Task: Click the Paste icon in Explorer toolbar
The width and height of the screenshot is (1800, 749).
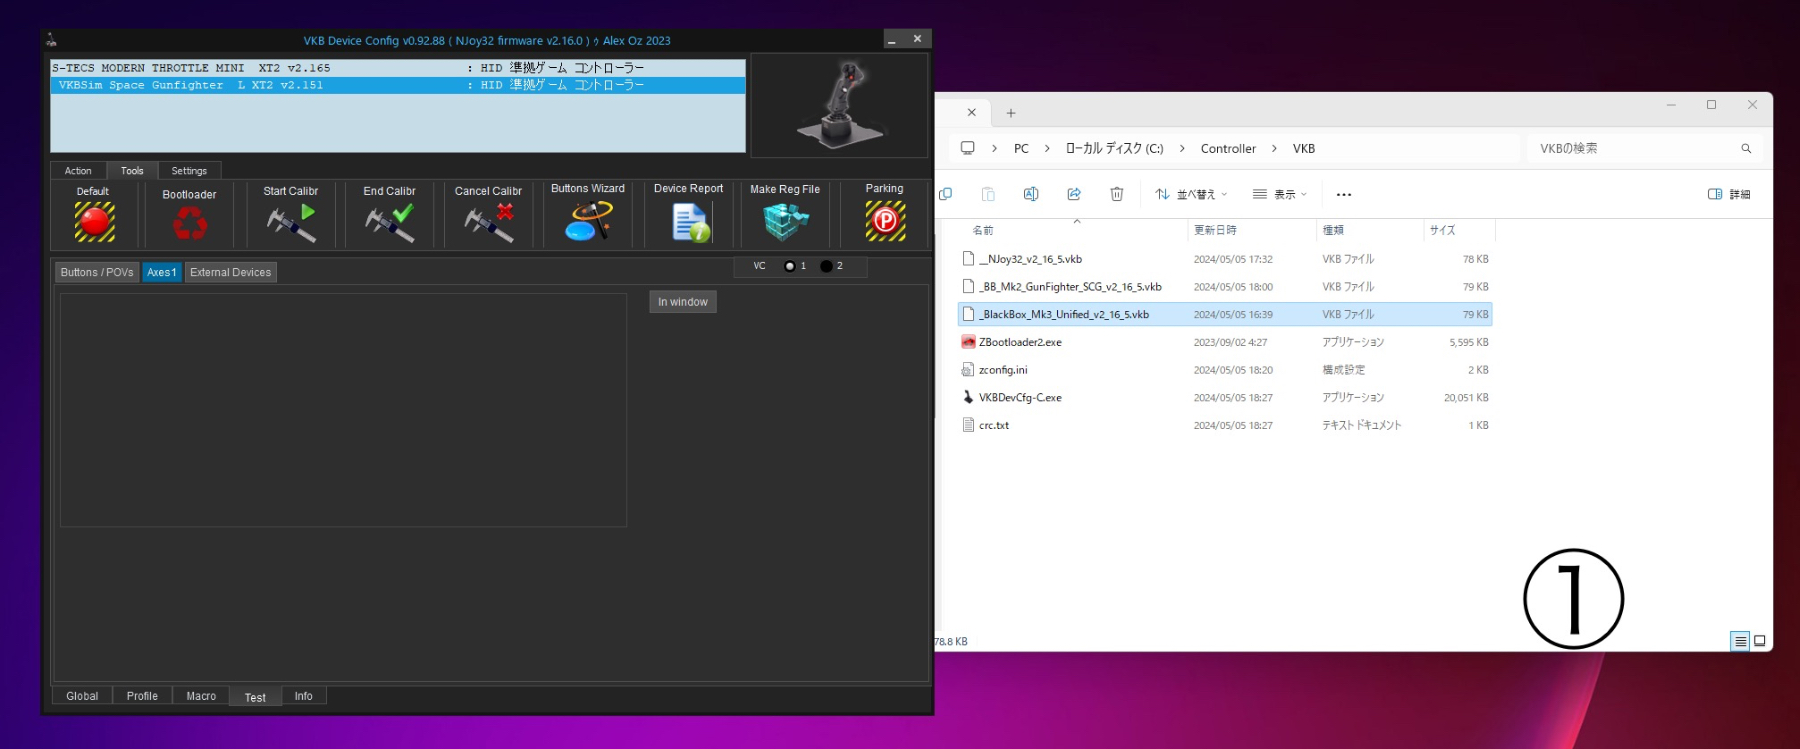Action: click(988, 194)
